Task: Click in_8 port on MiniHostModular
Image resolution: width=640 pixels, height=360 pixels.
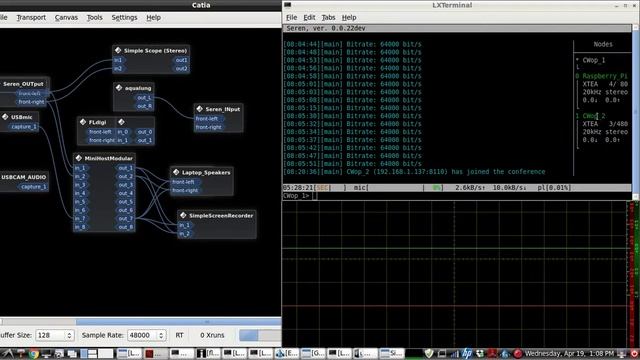Action: (x=80, y=227)
